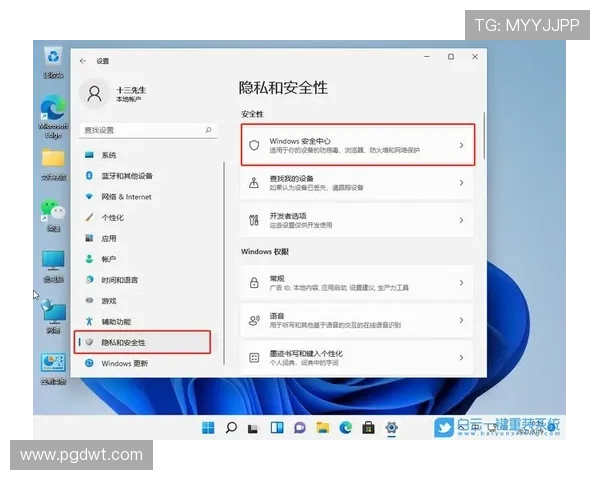Expand the 语音 row chevron

(x=461, y=320)
